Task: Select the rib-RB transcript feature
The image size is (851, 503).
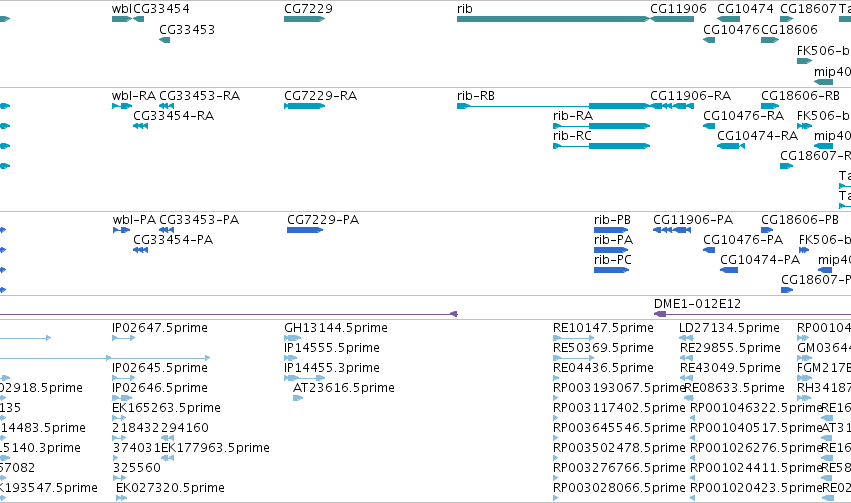Action: click(554, 106)
